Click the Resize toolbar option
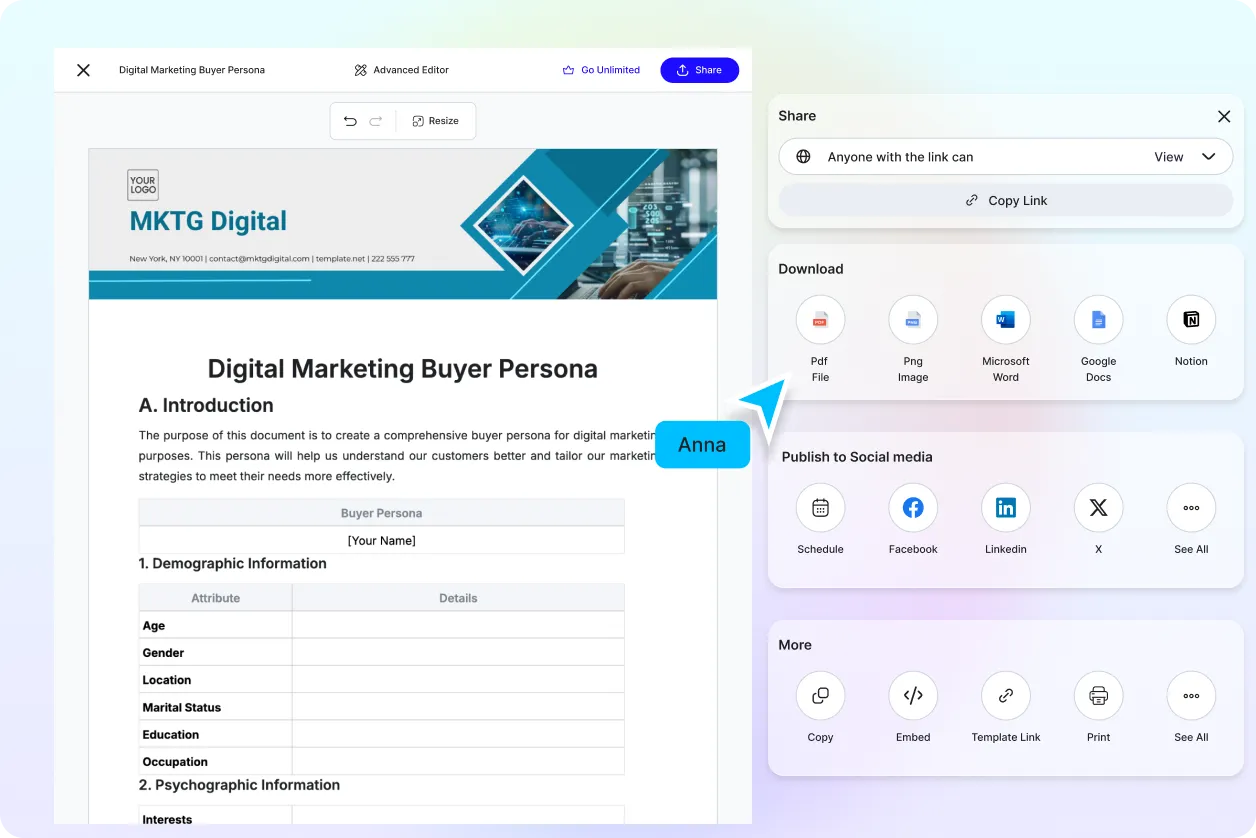 pyautogui.click(x=435, y=121)
